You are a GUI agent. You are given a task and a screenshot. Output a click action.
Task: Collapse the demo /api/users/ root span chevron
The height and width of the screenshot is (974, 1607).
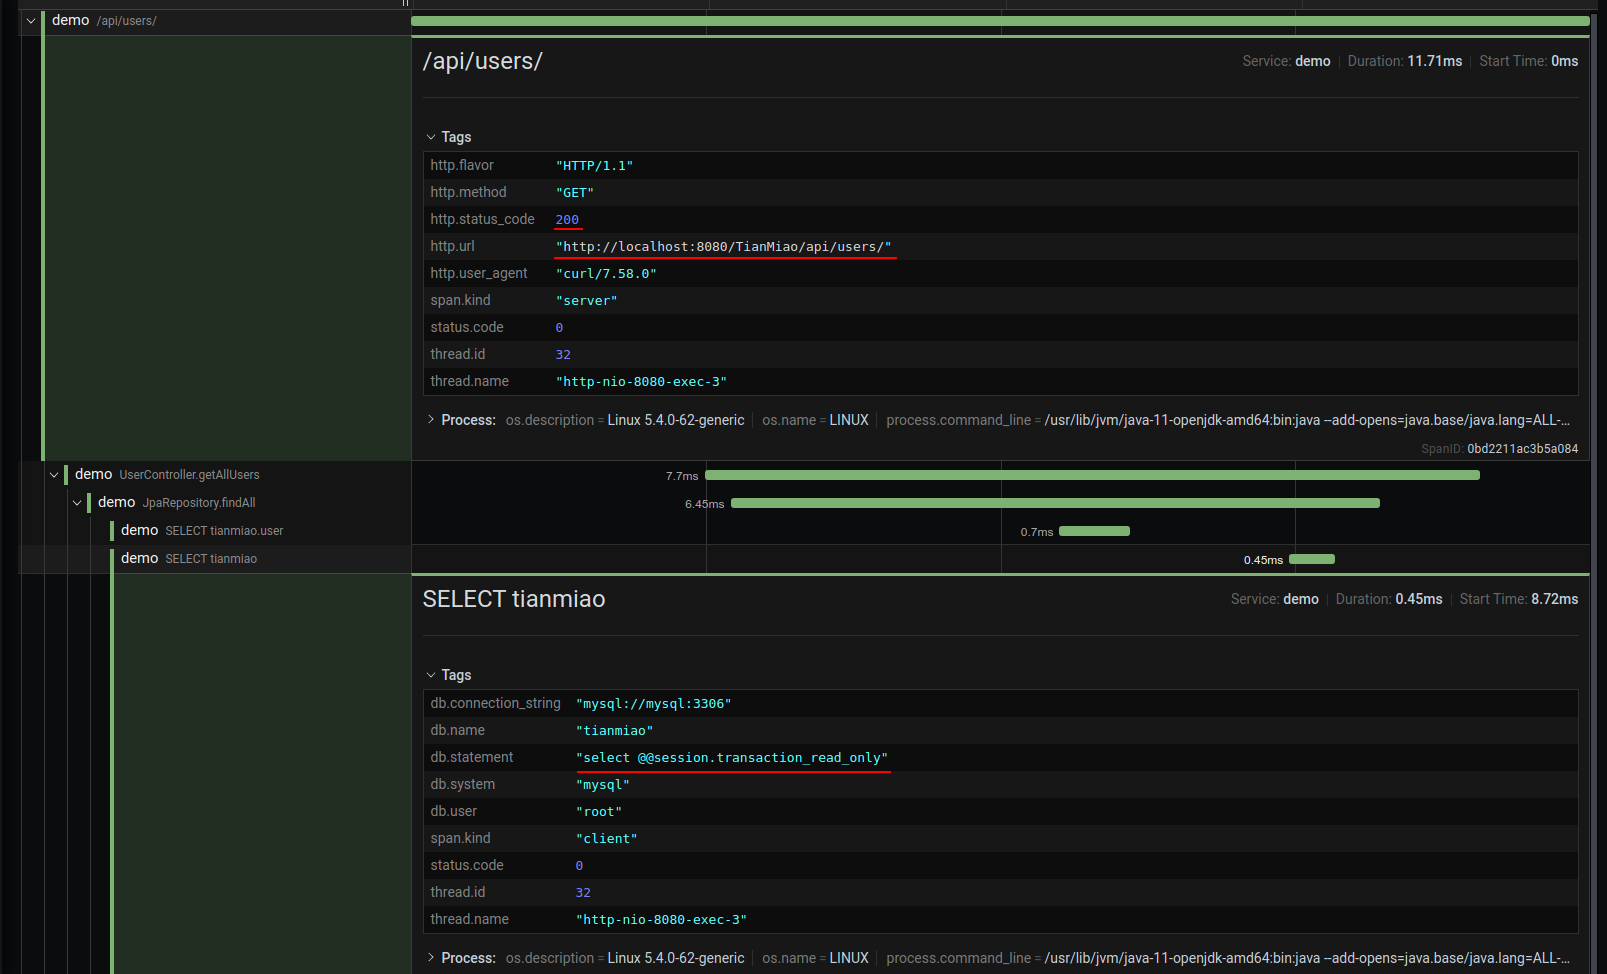(31, 21)
